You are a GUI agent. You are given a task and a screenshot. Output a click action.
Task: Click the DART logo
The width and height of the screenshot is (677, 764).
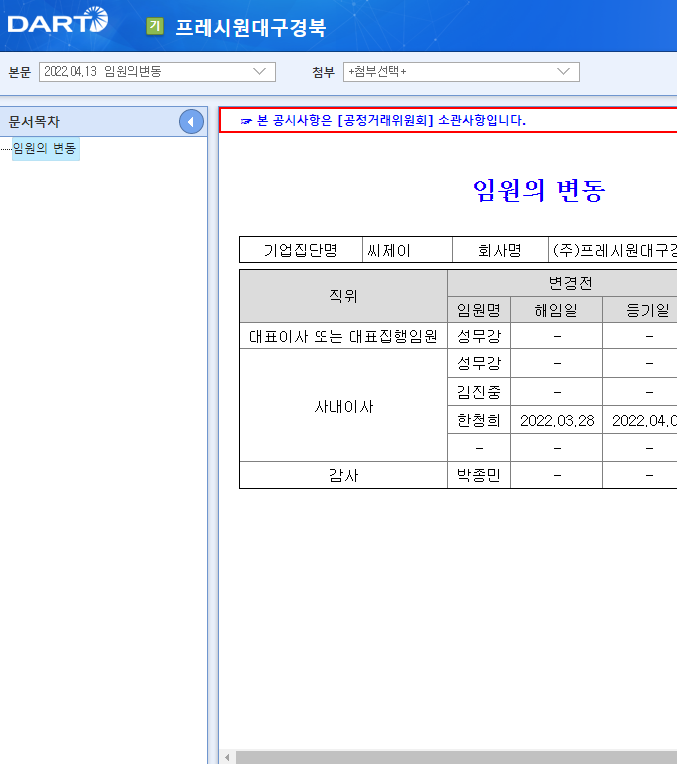pos(58,20)
